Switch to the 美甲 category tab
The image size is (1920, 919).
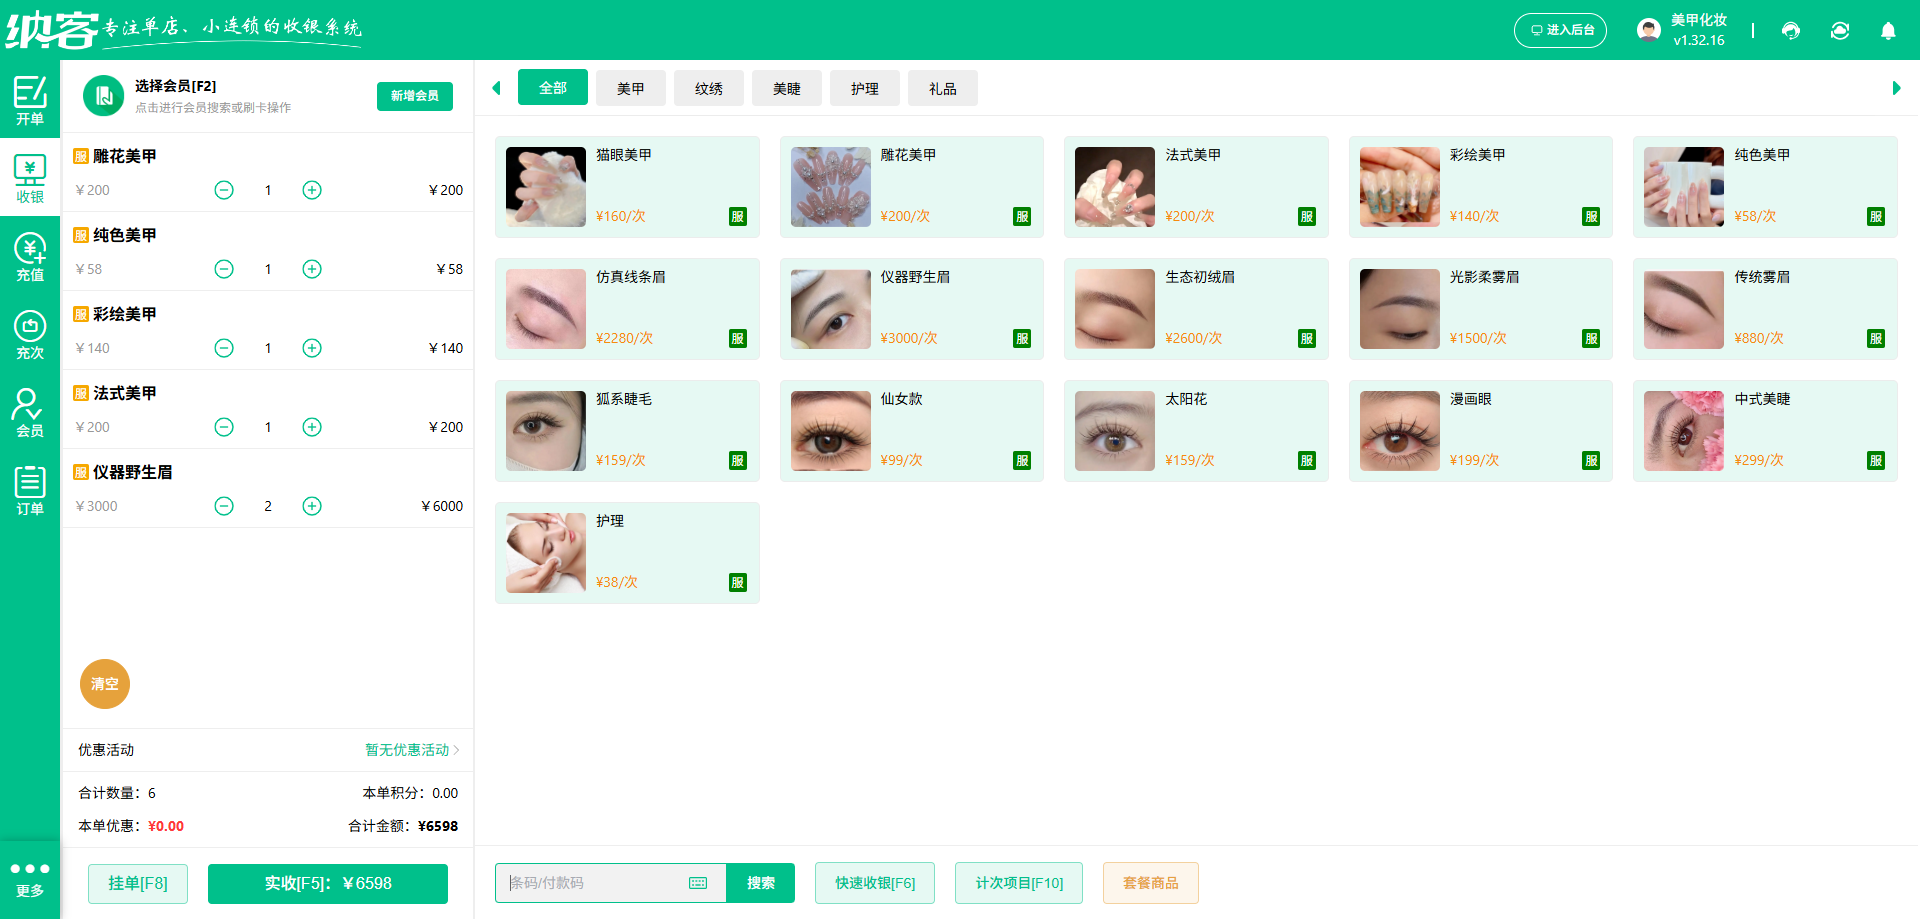point(630,88)
